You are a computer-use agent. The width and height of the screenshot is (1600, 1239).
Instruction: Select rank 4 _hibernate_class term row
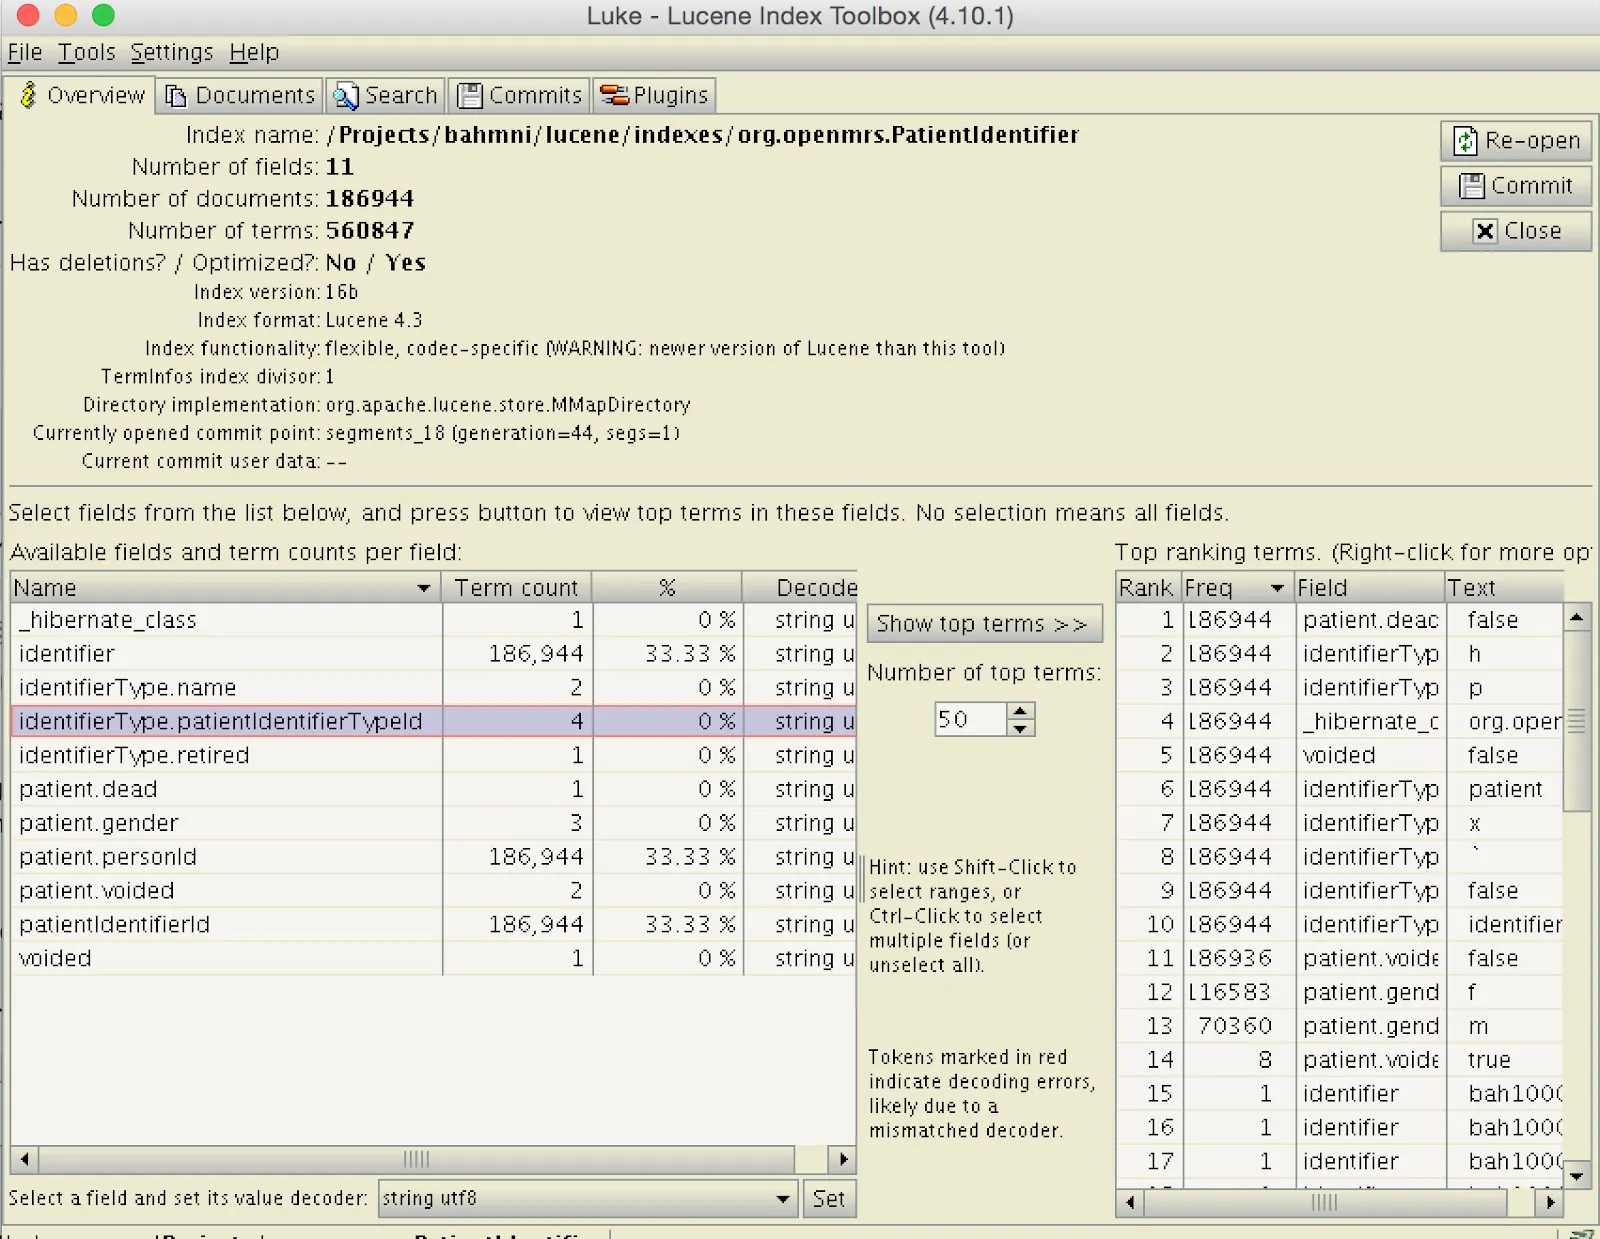coord(1339,721)
